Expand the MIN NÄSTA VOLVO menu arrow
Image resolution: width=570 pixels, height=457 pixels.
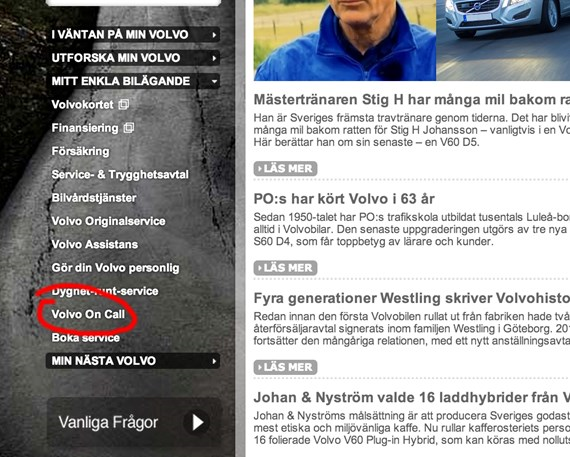click(x=214, y=361)
